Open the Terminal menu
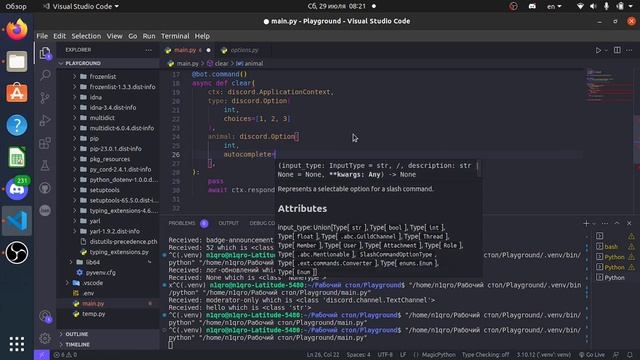 click(x=175, y=36)
